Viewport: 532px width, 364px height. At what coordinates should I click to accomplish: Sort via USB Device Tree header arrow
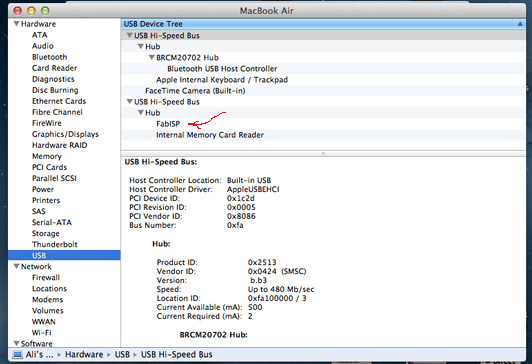(520, 24)
